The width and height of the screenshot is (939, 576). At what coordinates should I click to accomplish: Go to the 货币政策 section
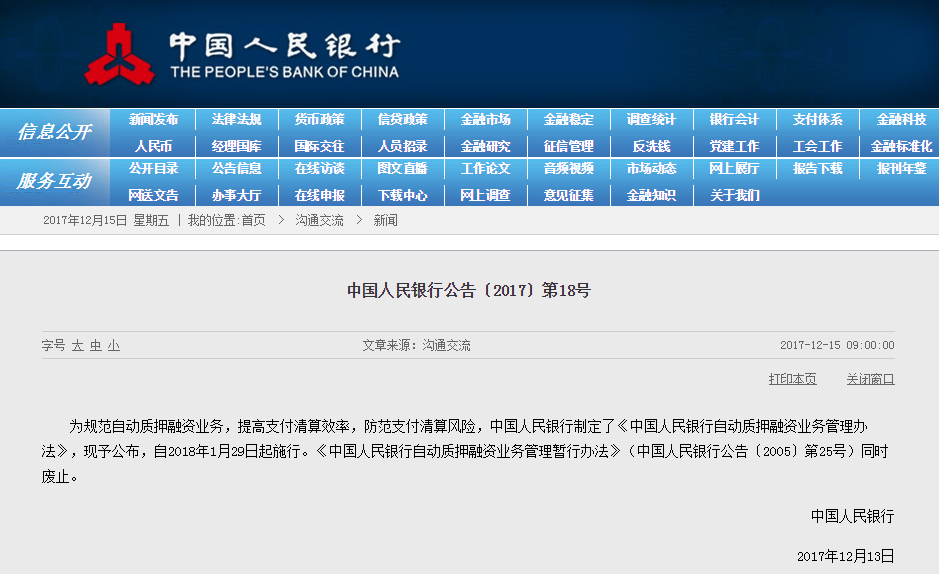pos(319,119)
